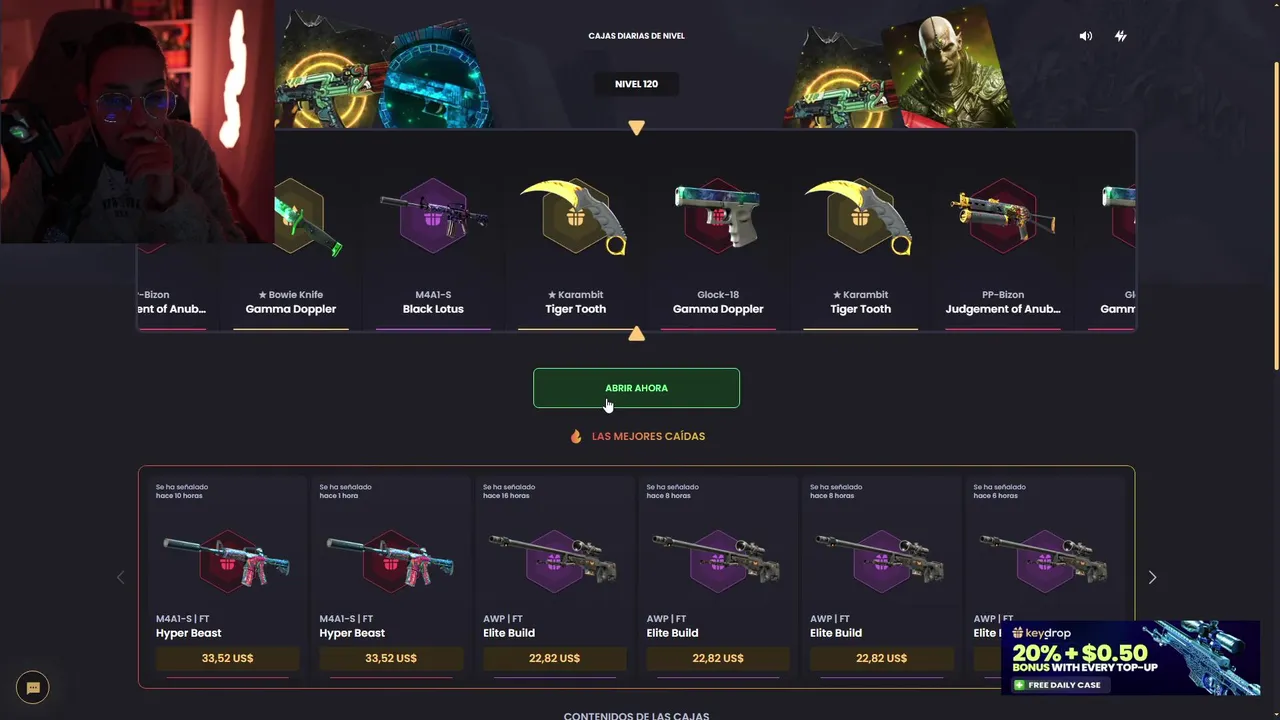Select the NIVEL 120 level badge
This screenshot has width=1280, height=720.
(636, 84)
